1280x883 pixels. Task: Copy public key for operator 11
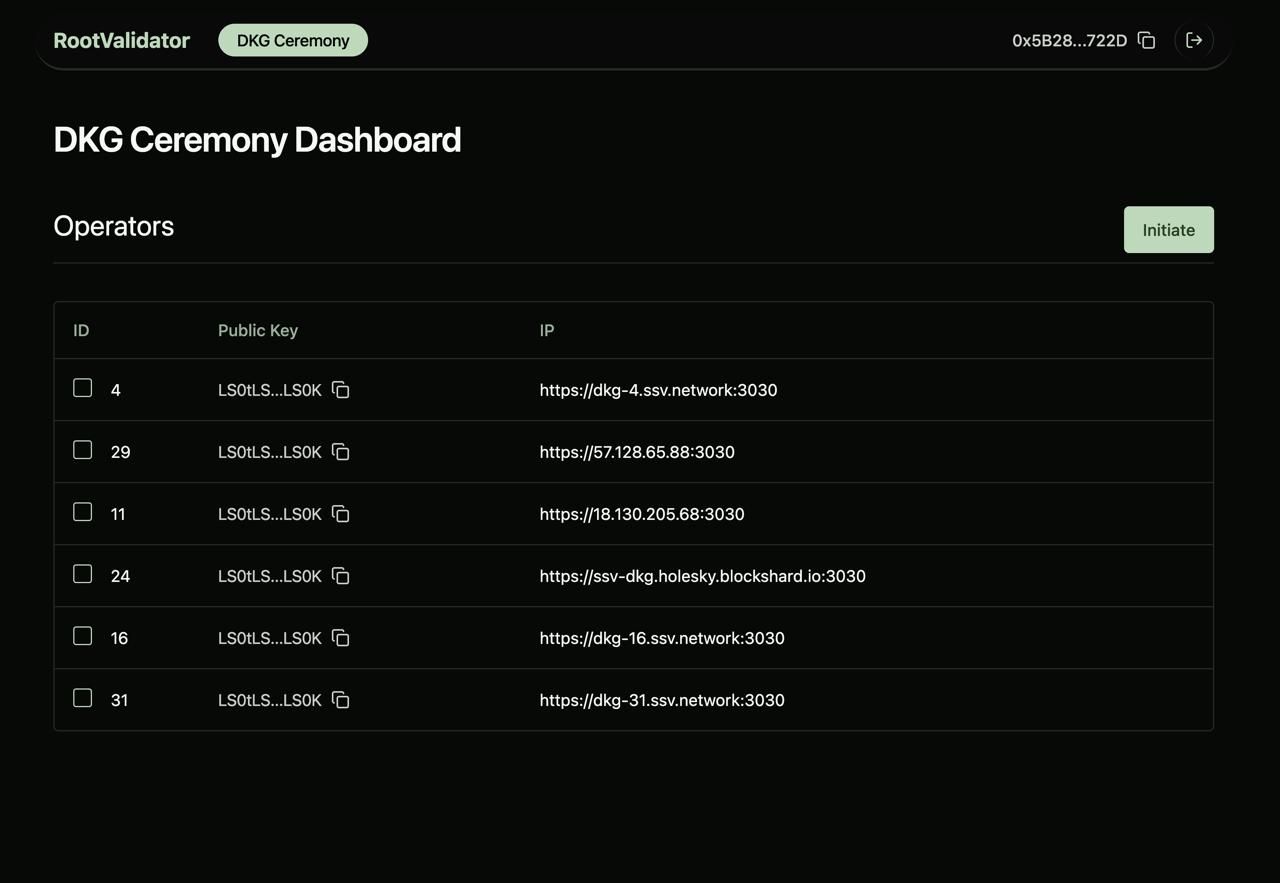tap(341, 514)
